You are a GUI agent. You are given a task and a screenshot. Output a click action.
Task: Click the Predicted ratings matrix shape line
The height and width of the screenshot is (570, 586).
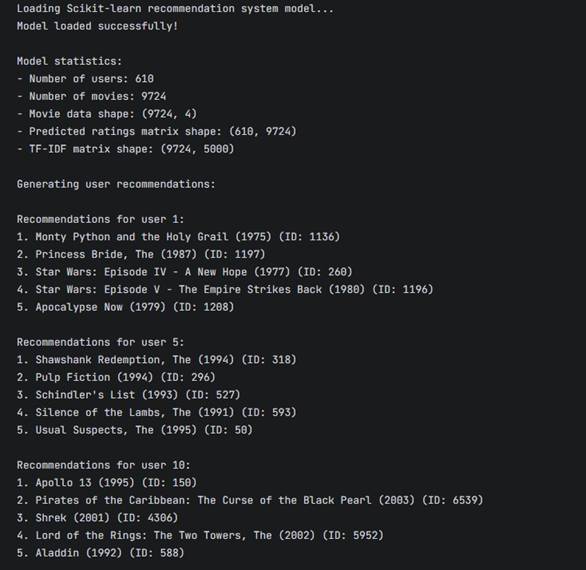(157, 132)
